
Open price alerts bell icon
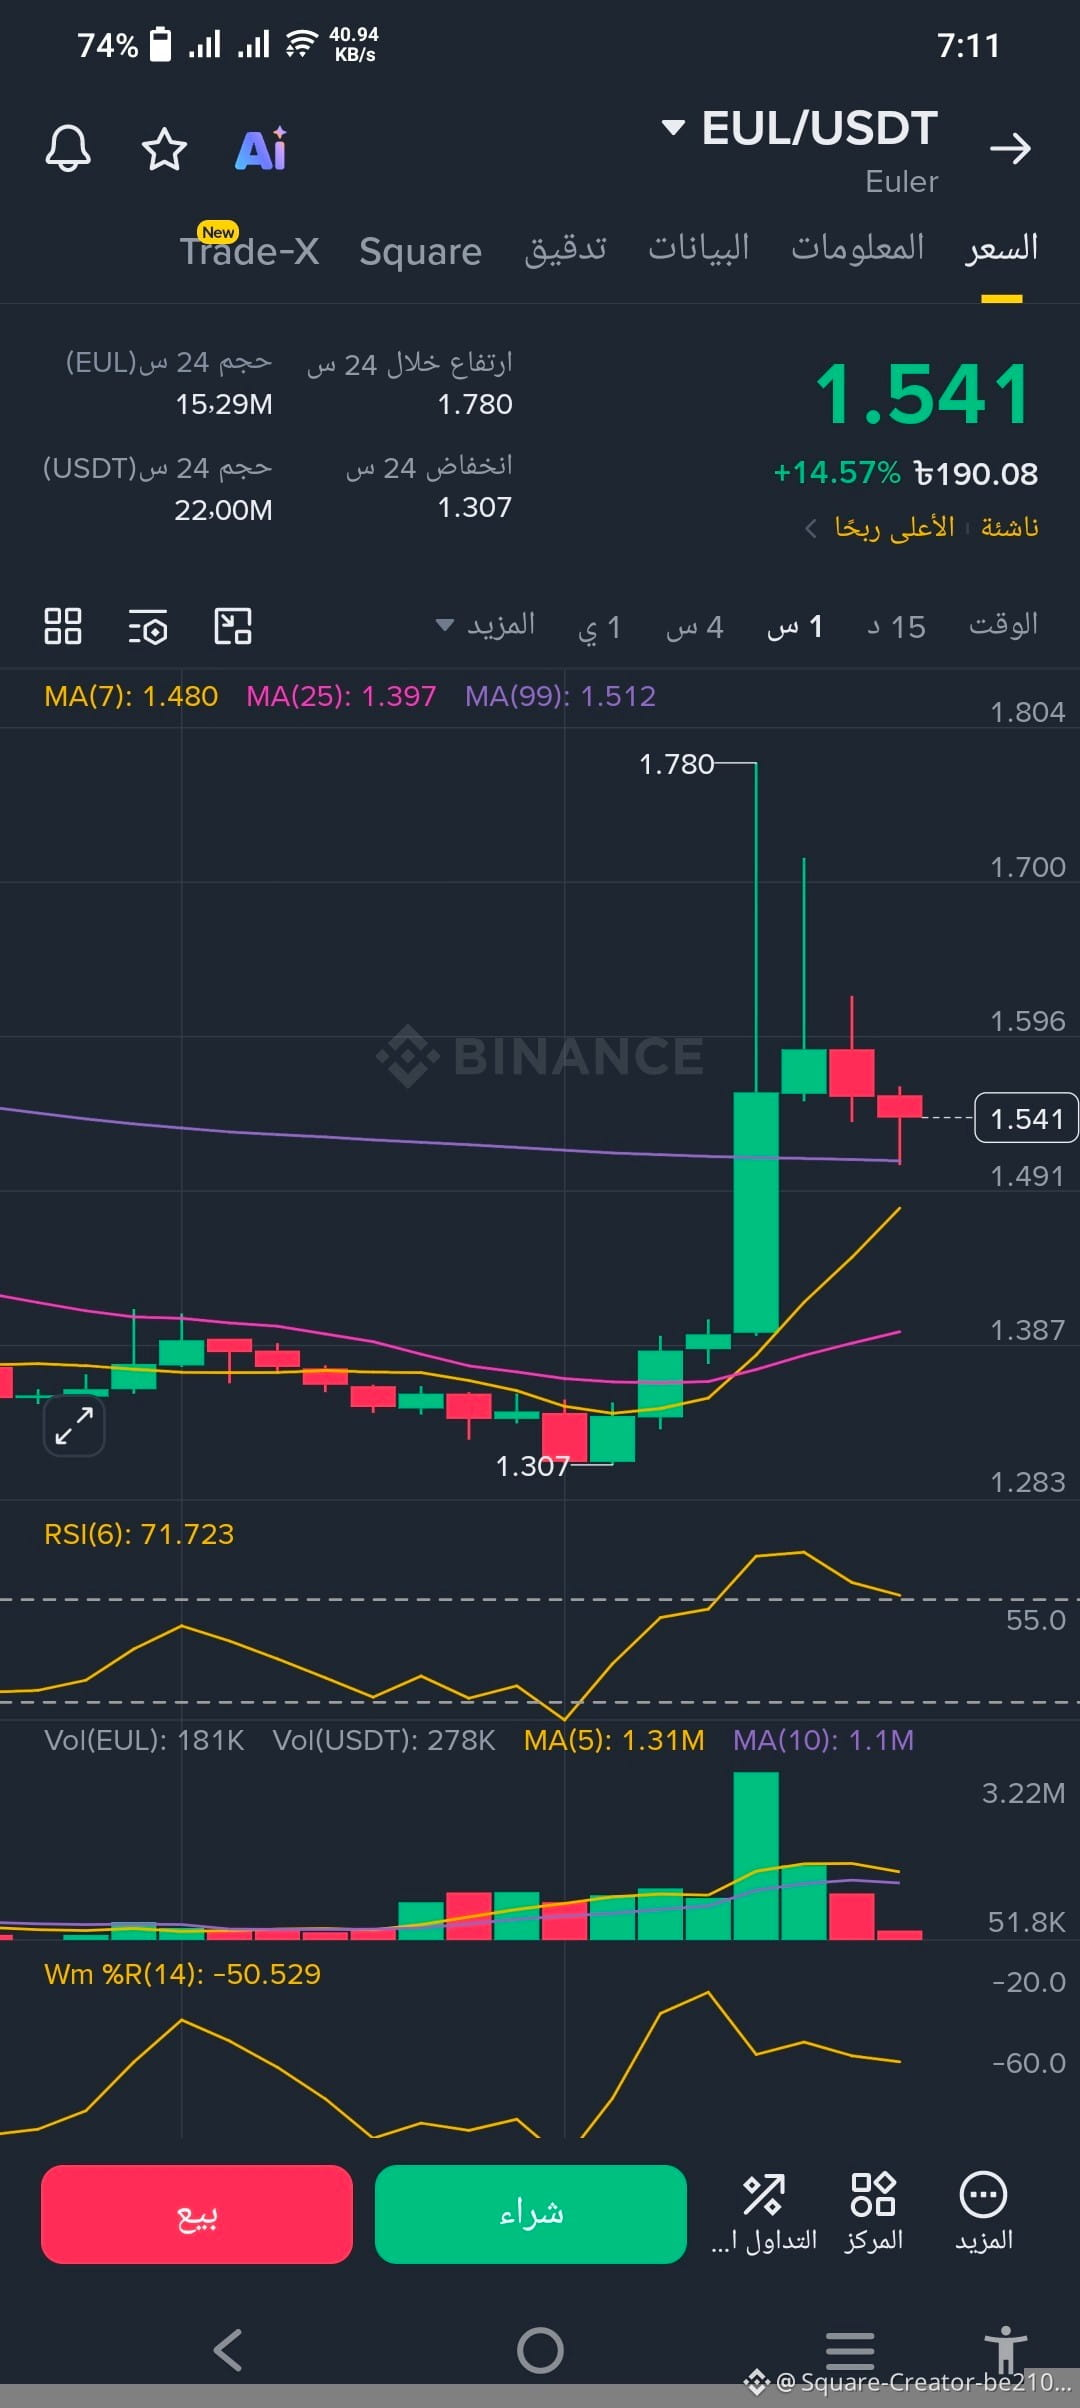coord(68,149)
